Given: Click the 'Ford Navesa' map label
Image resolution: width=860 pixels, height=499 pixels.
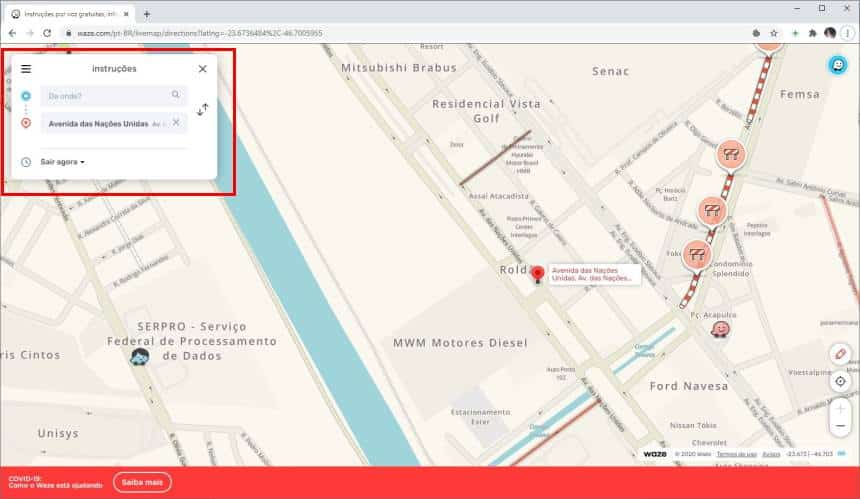Looking at the screenshot, I should (x=689, y=386).
